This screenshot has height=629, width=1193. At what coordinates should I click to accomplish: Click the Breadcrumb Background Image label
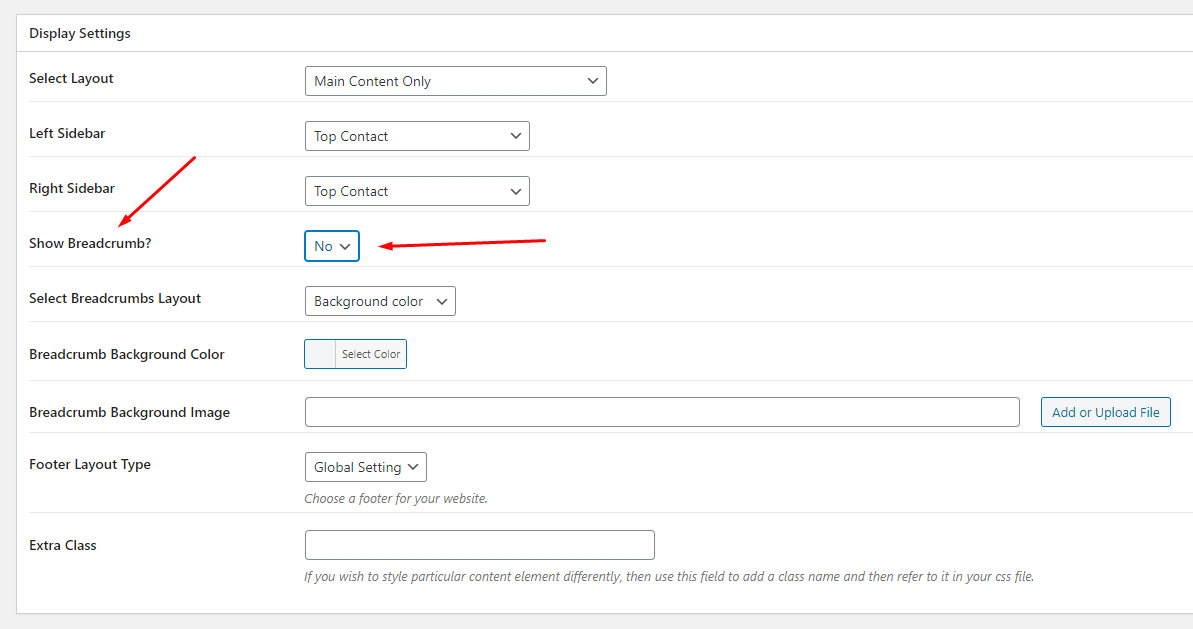pyautogui.click(x=129, y=412)
